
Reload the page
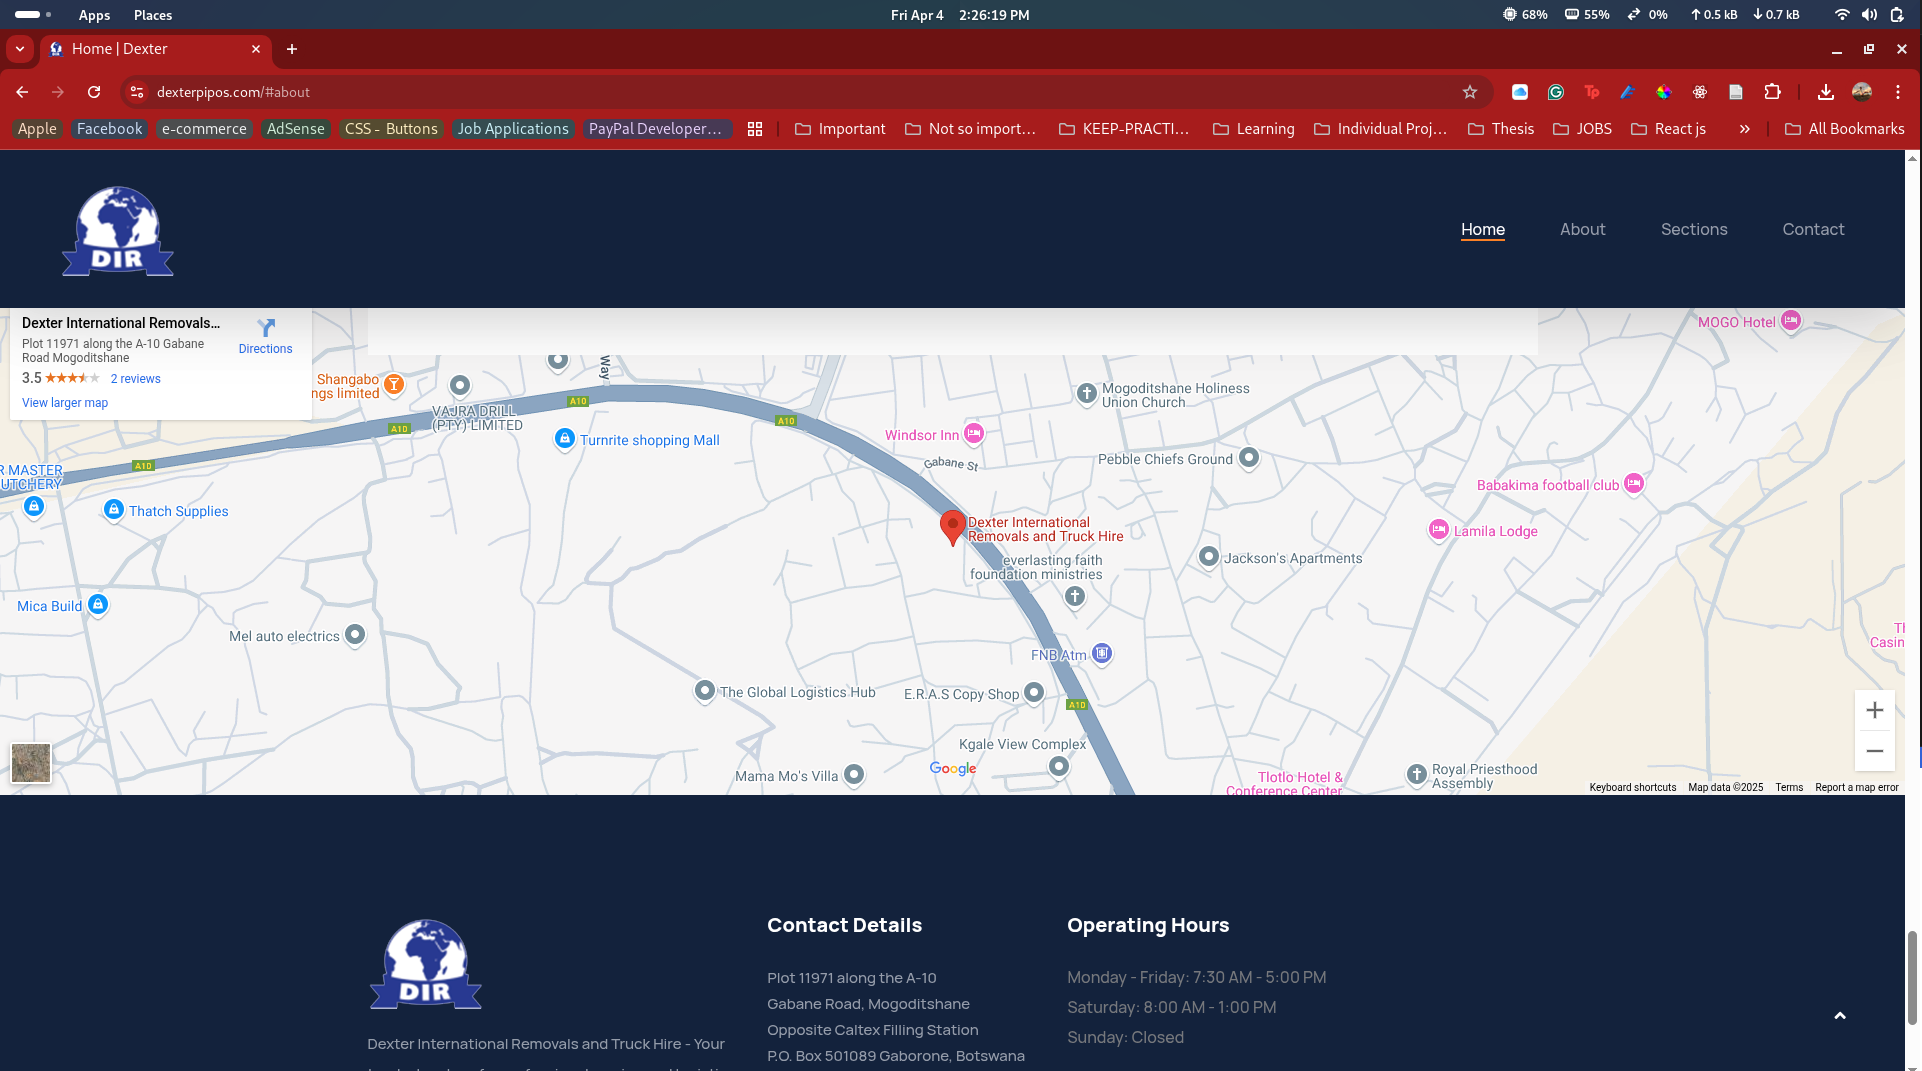click(94, 92)
